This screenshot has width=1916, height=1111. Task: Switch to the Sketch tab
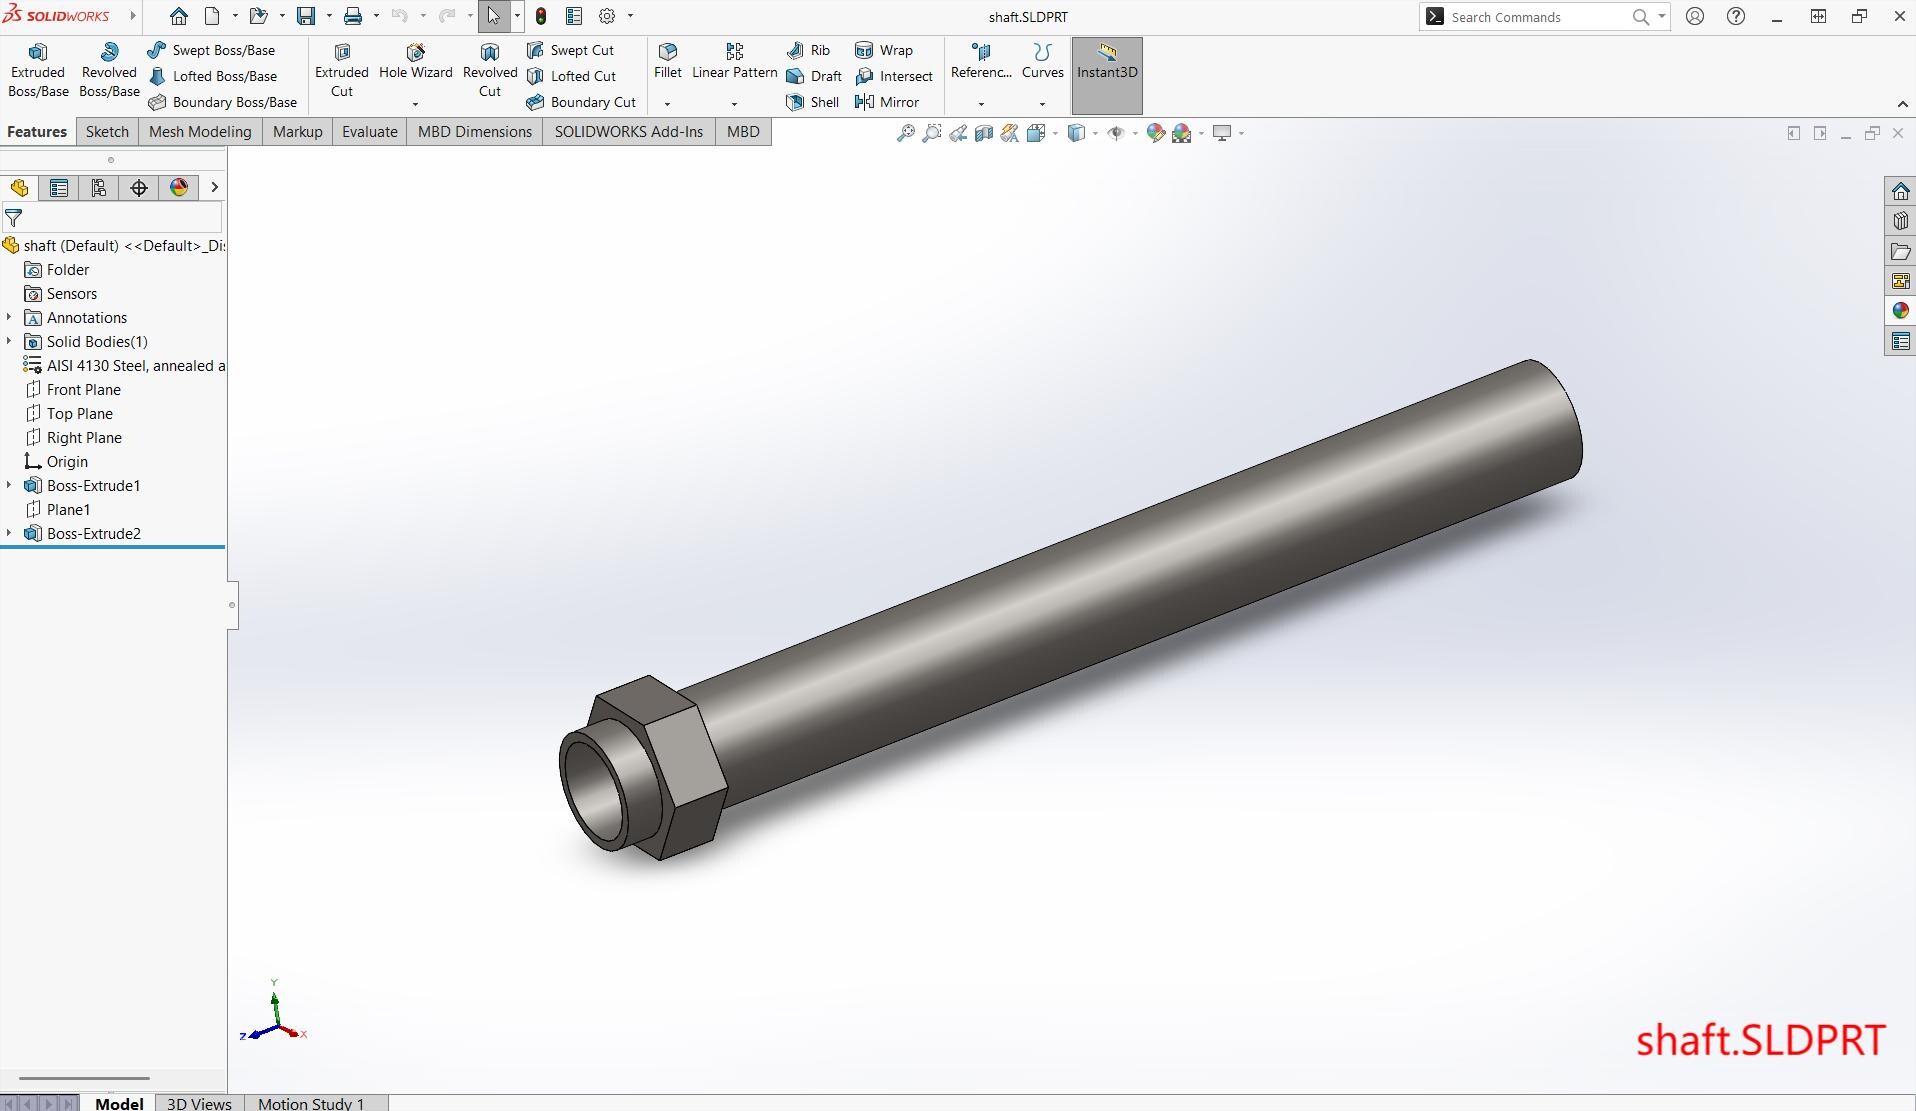[106, 131]
